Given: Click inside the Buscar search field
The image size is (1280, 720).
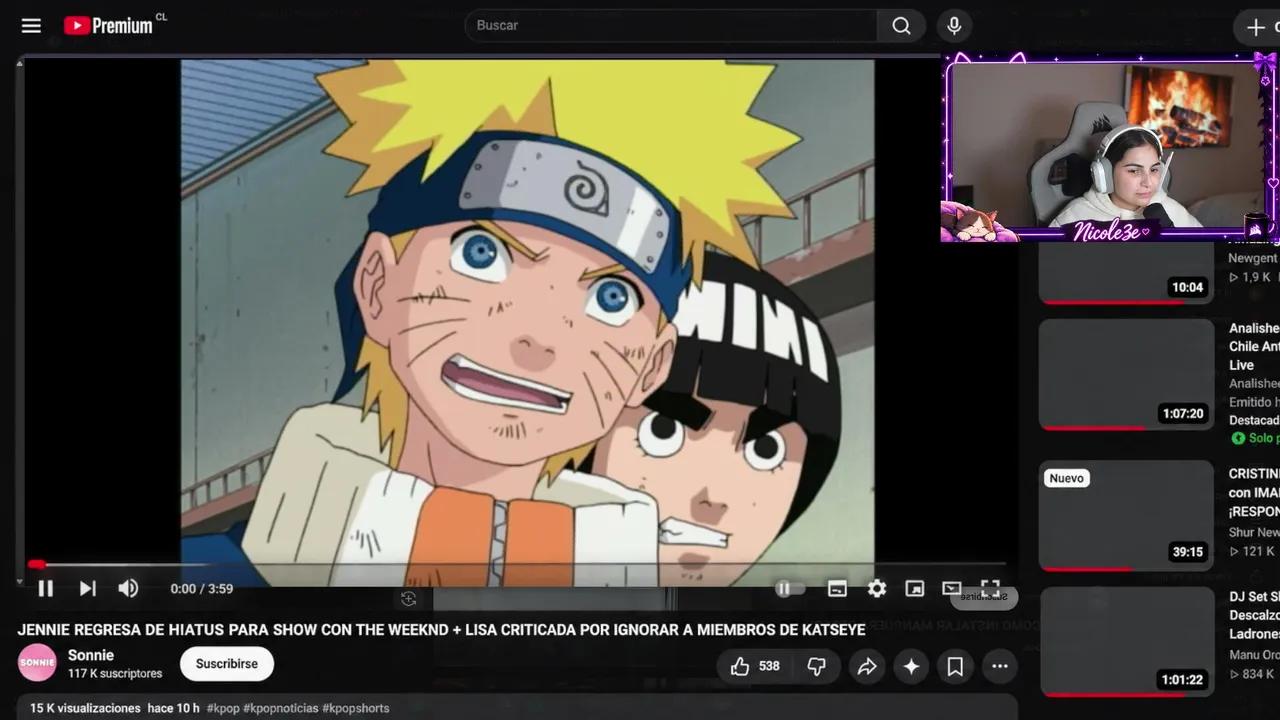Looking at the screenshot, I should 670,26.
